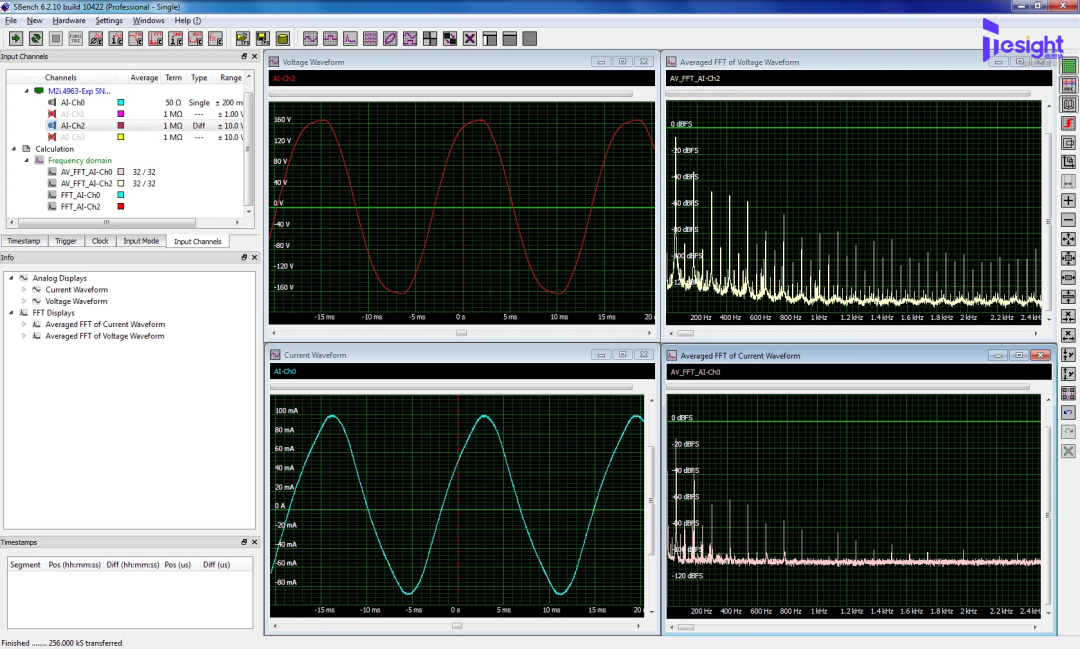Viewport: 1080px width, 649px height.
Task: Expand the Voltage Waveform info node
Action: coord(24,301)
